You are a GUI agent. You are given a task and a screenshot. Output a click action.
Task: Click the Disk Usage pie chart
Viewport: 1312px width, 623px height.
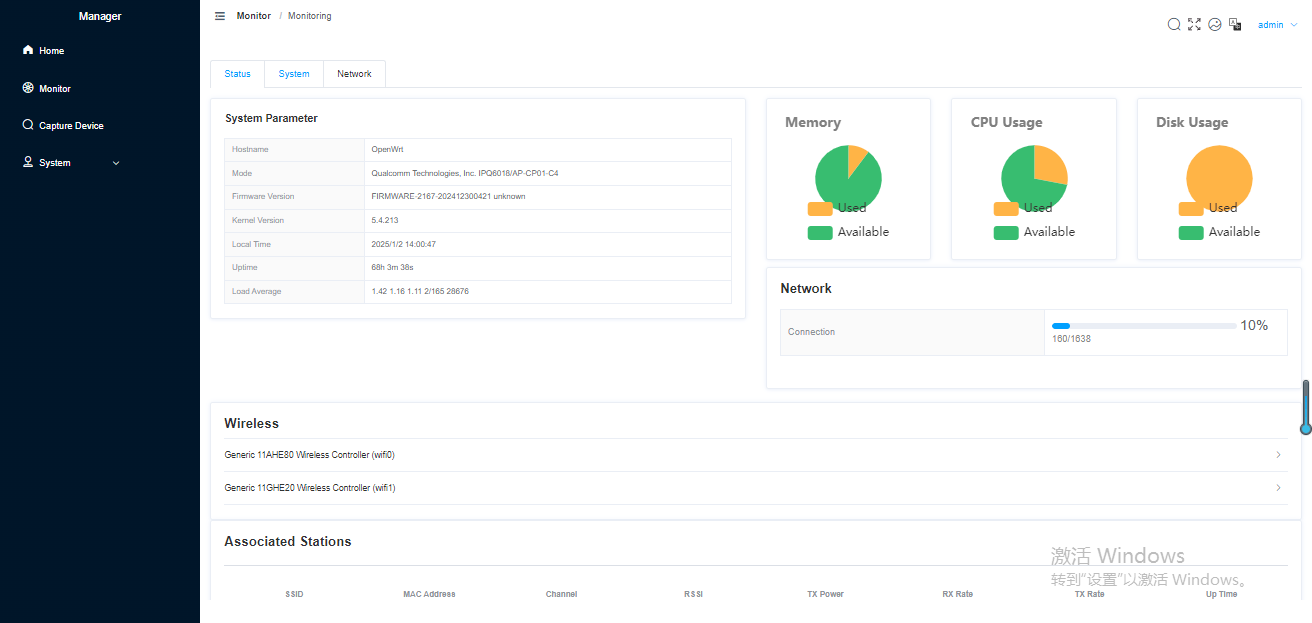tap(1219, 177)
